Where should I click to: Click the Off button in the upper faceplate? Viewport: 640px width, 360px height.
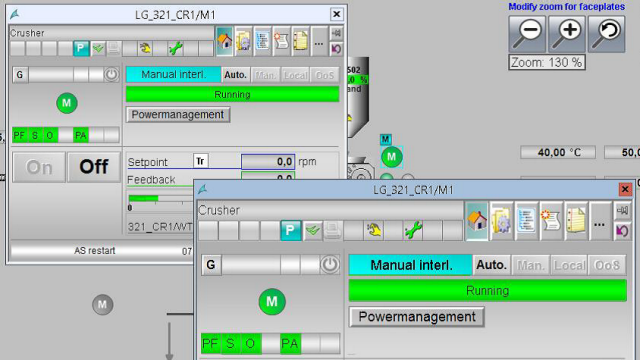[94, 167]
